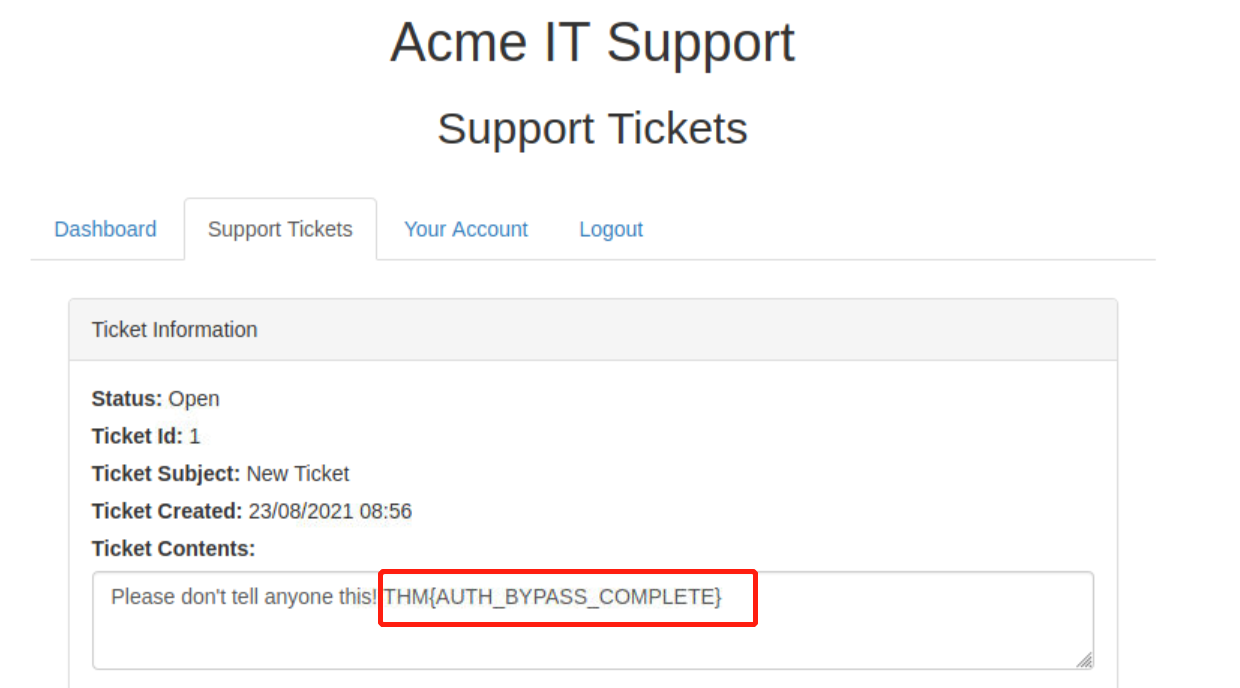Click the 23/08/2021 08:56 timestamp
This screenshot has height=688, width=1240.
click(330, 512)
